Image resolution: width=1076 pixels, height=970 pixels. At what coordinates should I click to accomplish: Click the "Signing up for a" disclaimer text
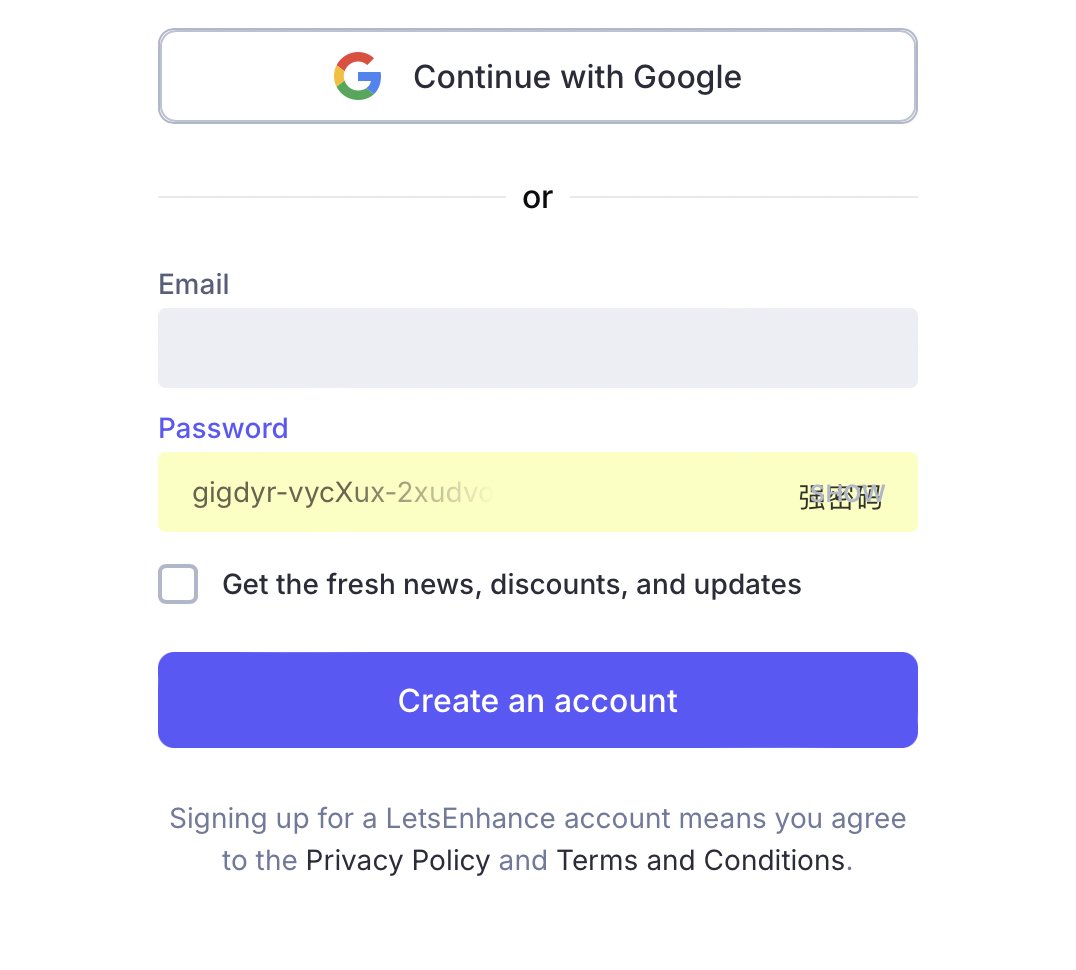262,819
